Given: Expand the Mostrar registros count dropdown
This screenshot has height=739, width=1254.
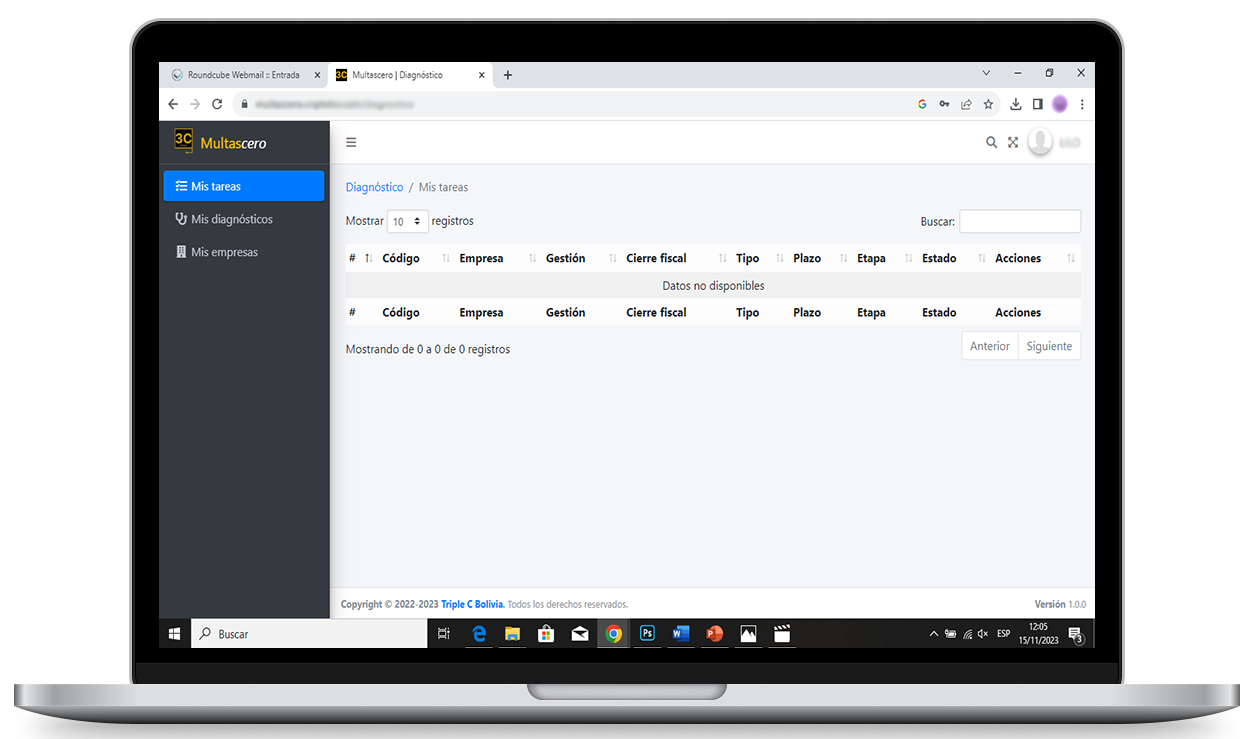Looking at the screenshot, I should (407, 222).
